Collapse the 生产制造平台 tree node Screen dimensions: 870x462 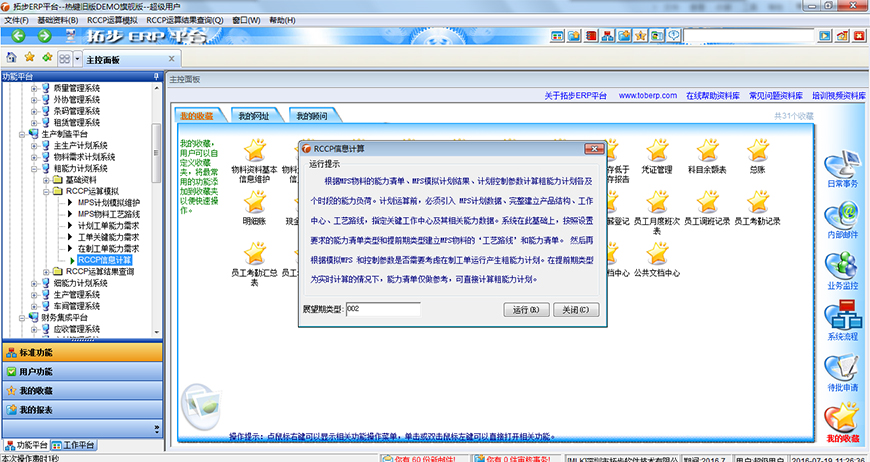coord(21,134)
